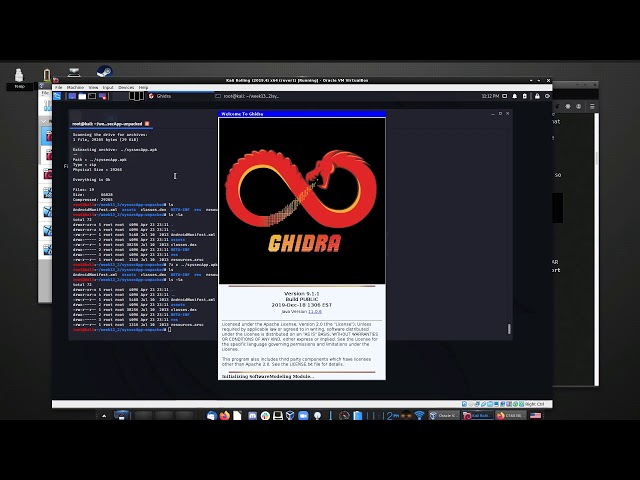Click the Nmap desktop icon

tap(19, 78)
